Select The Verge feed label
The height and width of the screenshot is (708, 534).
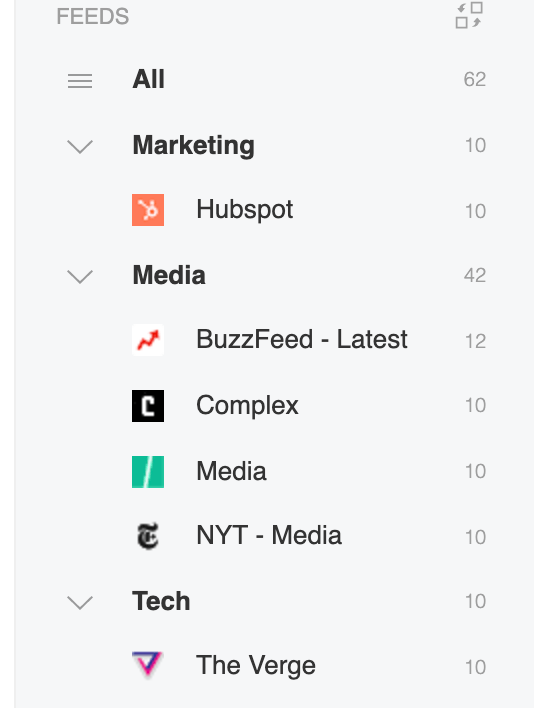click(256, 666)
